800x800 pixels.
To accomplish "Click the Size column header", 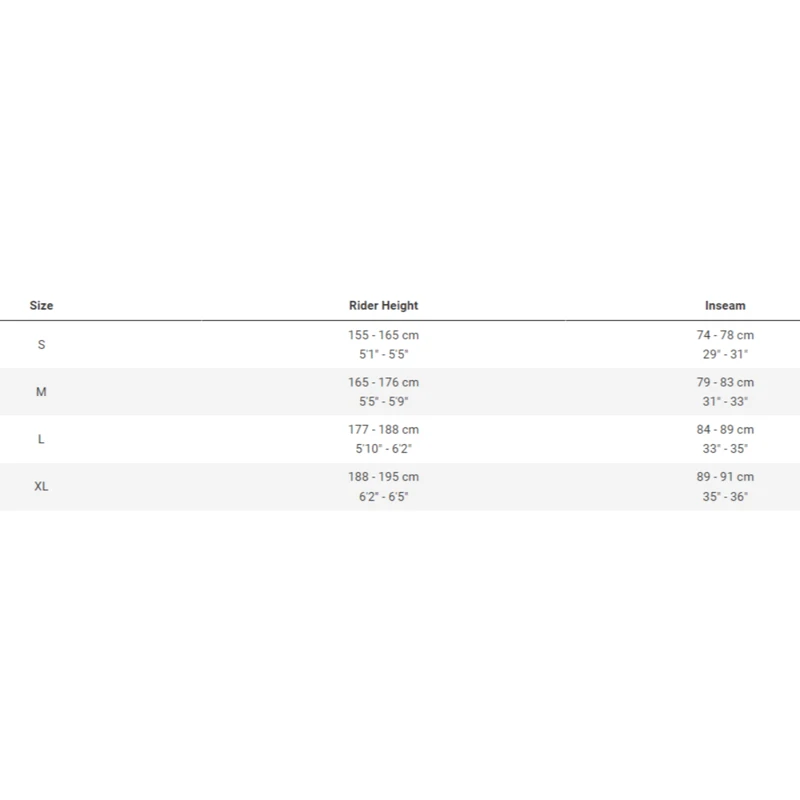I will [41, 305].
